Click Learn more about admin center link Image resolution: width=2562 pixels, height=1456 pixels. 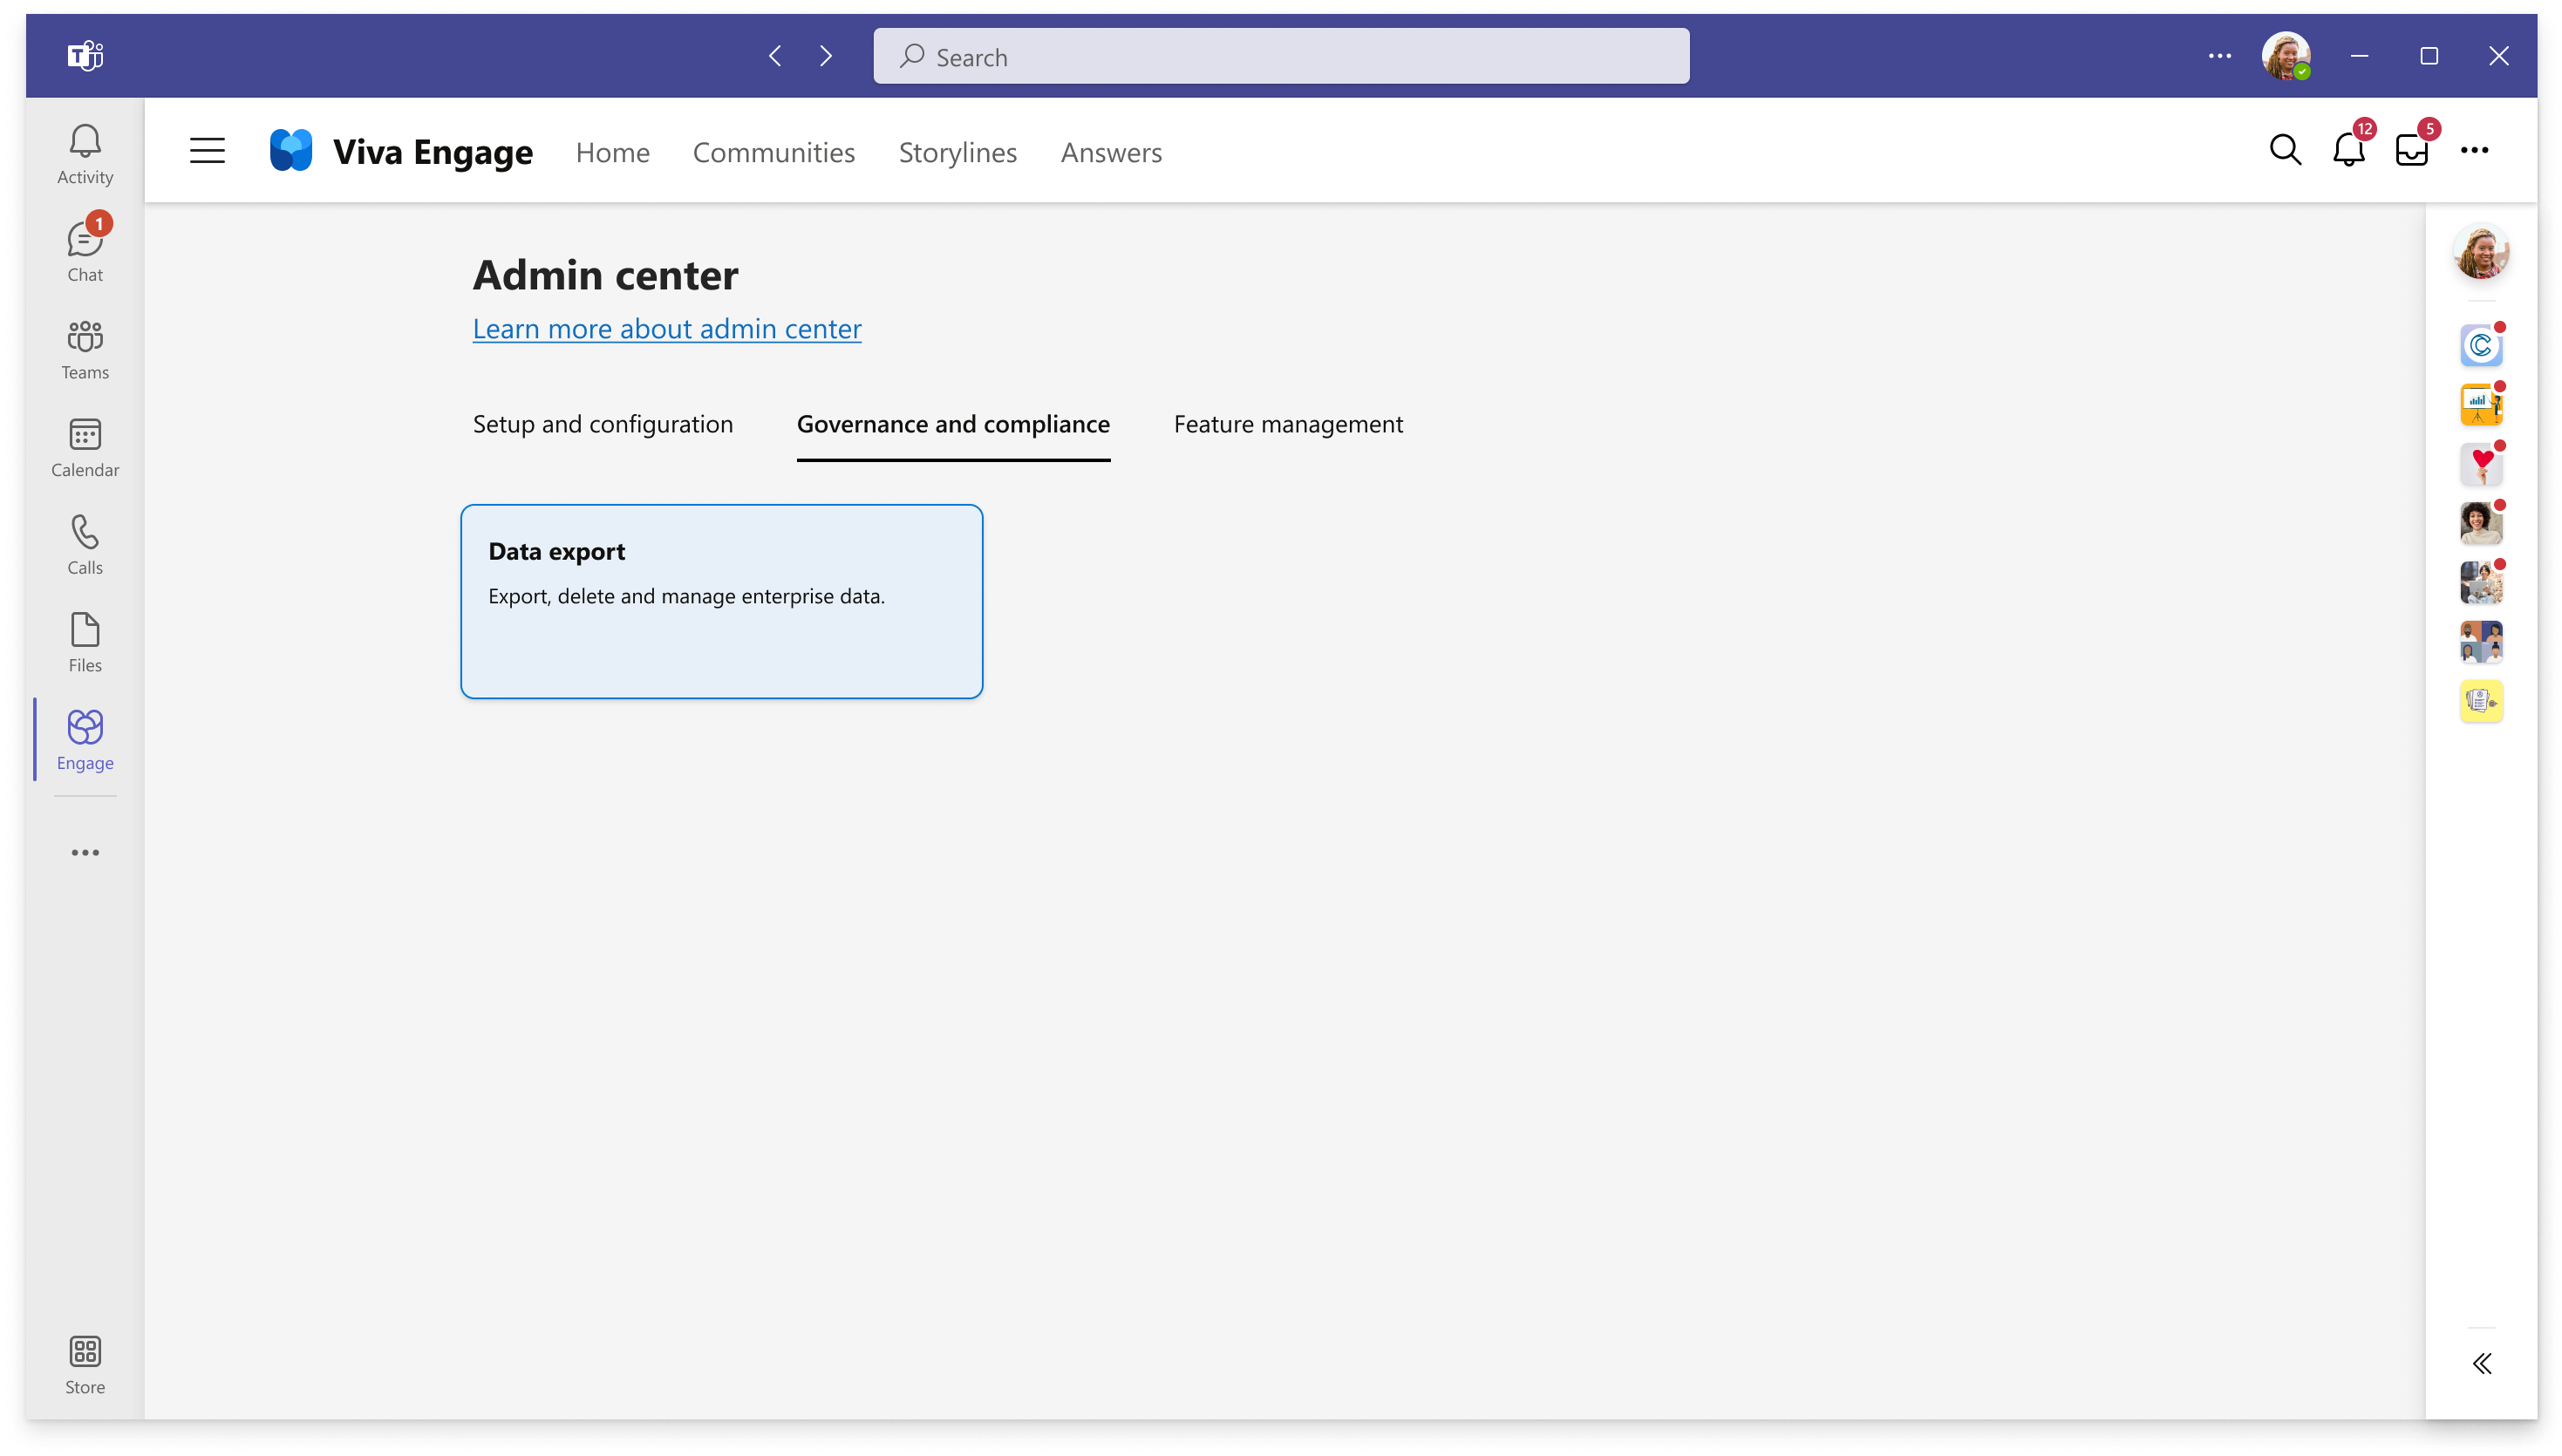point(667,329)
